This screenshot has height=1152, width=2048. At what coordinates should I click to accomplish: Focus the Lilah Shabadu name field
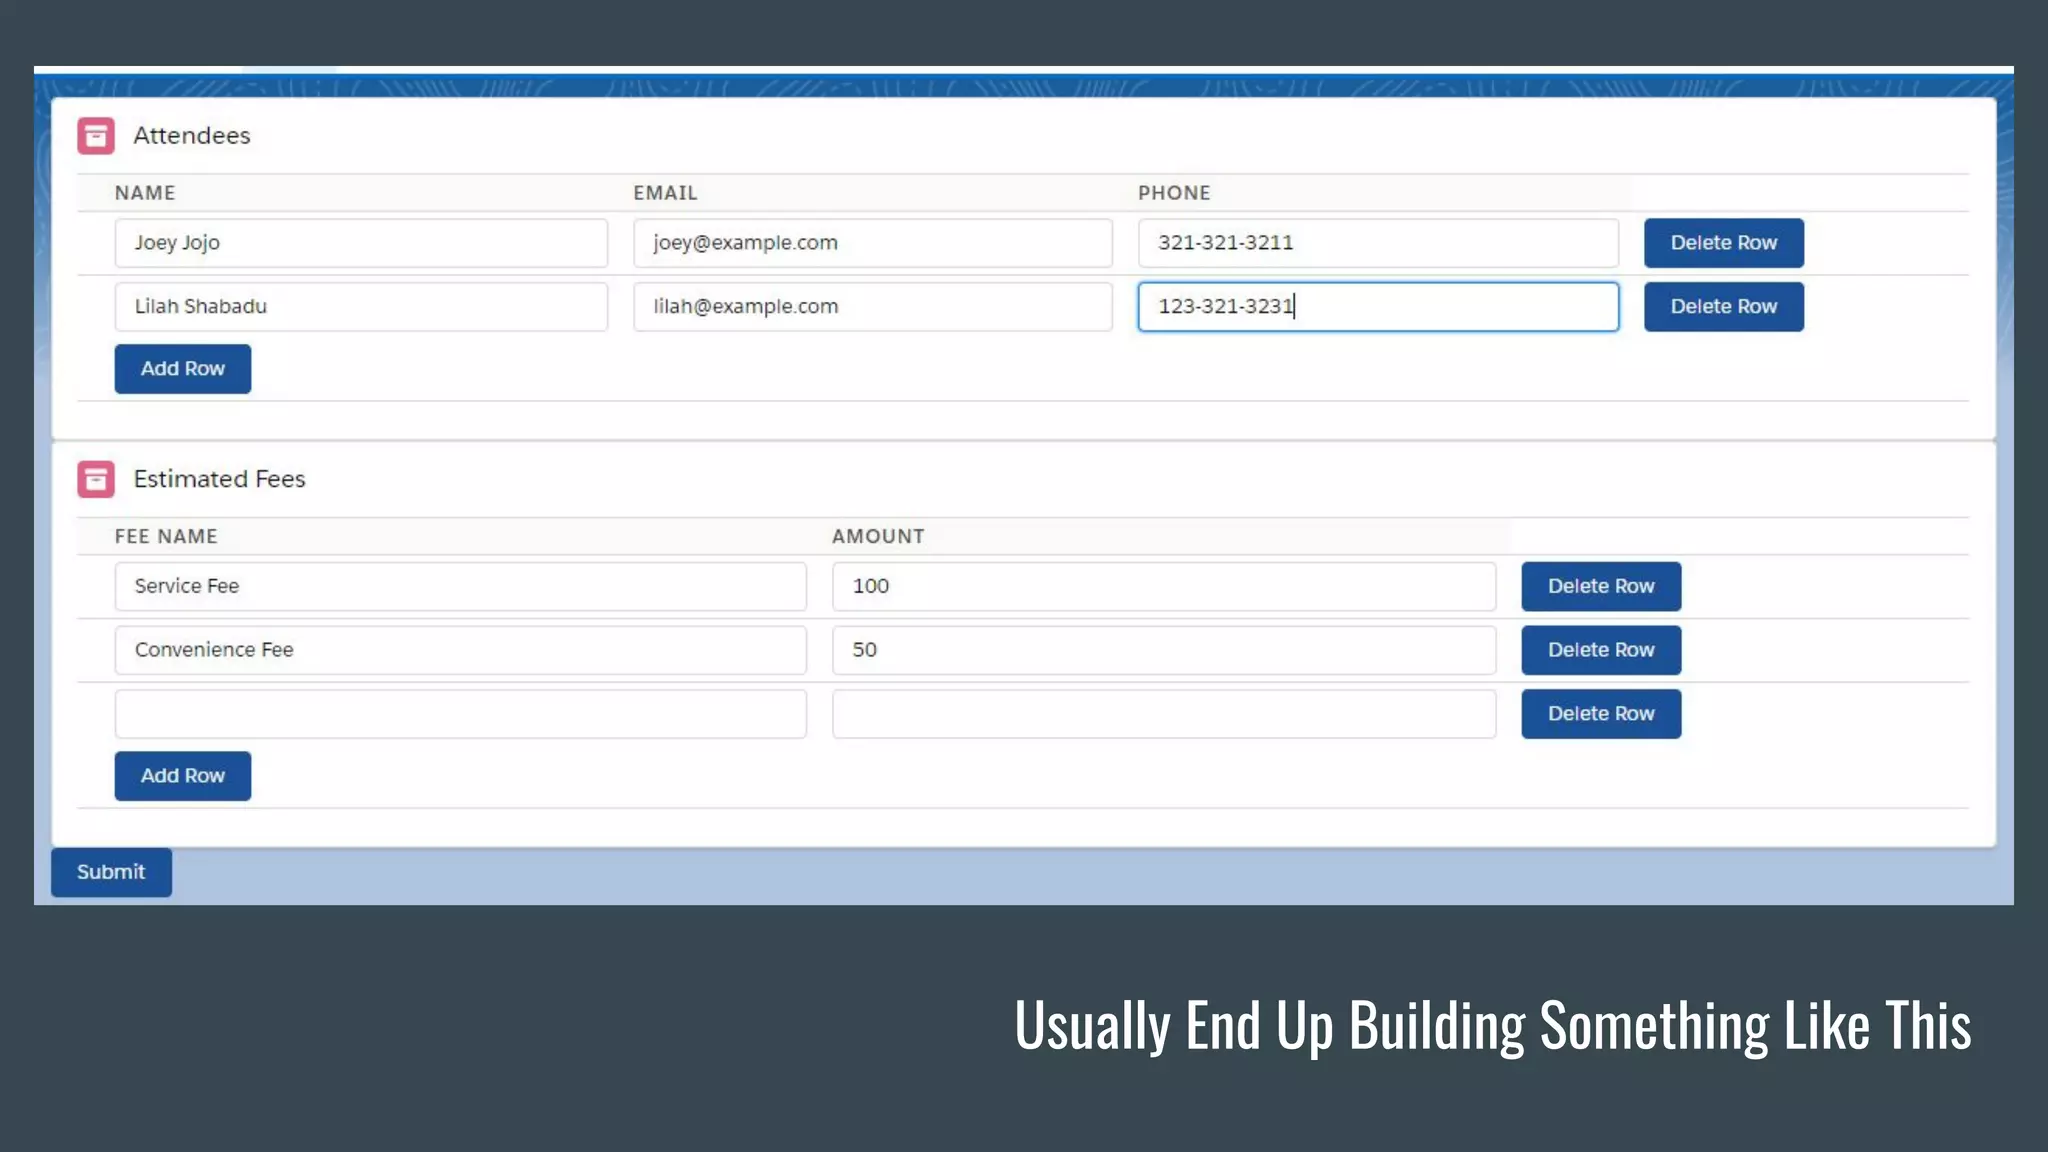360,307
